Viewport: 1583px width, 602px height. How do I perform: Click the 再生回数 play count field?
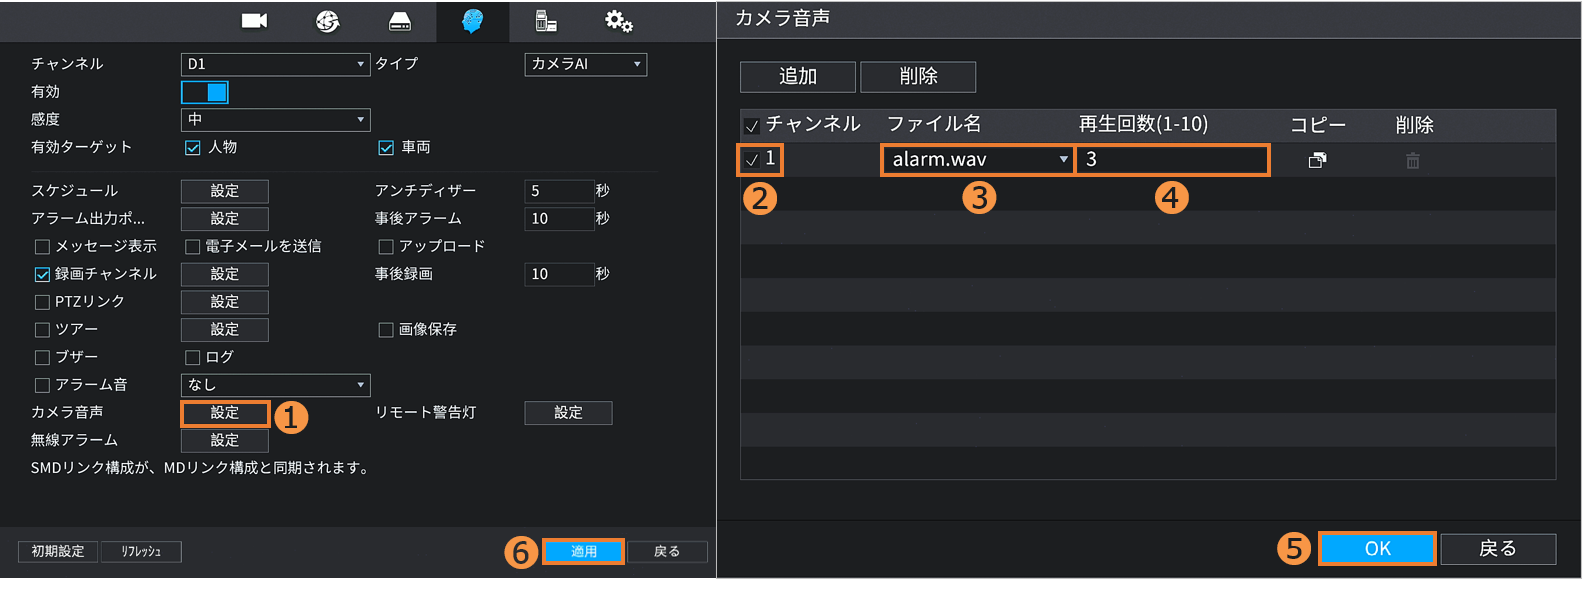(x=1172, y=160)
